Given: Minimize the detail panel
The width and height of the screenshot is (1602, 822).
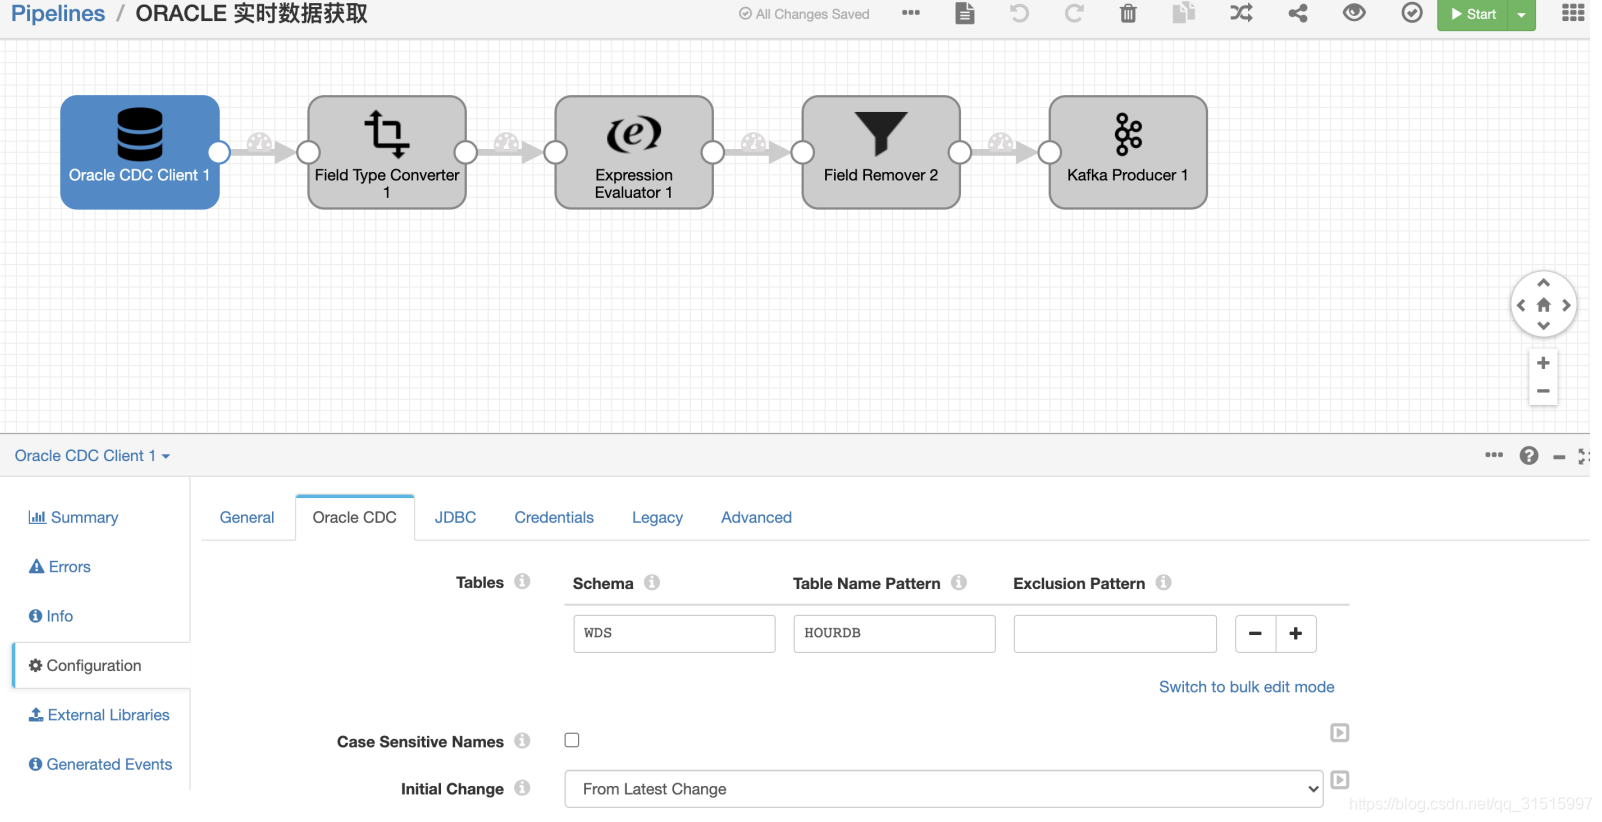Looking at the screenshot, I should click(1559, 457).
